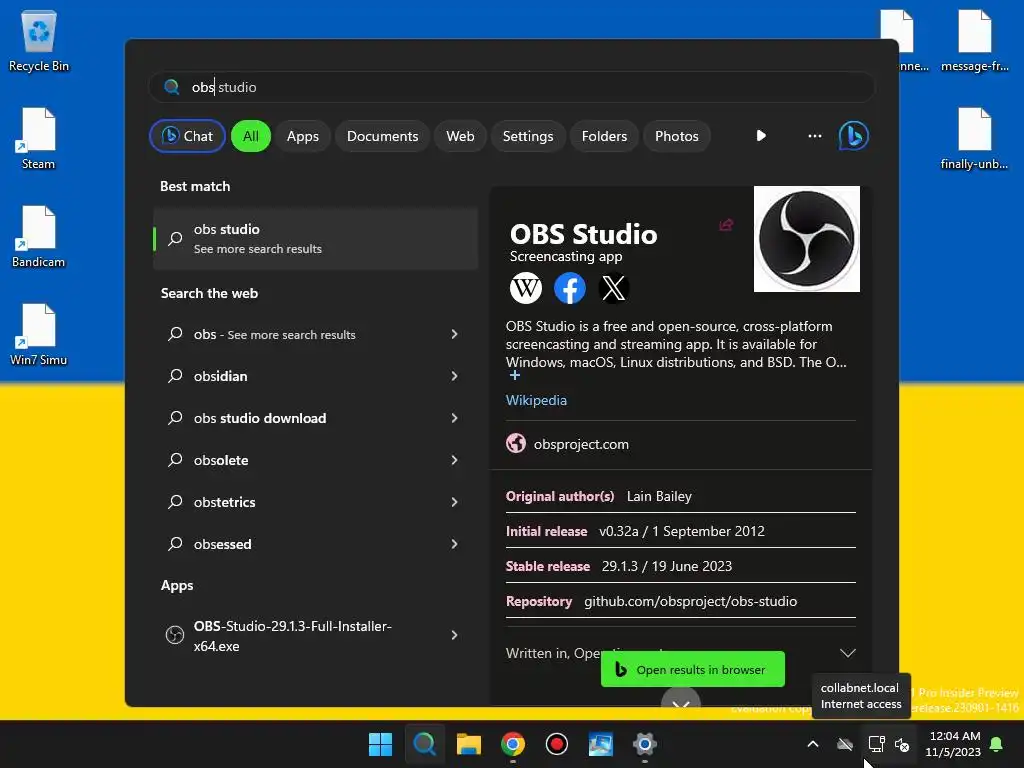Screen dimensions: 1024x768
Task: Open the obsproject.com link
Action: [581, 444]
